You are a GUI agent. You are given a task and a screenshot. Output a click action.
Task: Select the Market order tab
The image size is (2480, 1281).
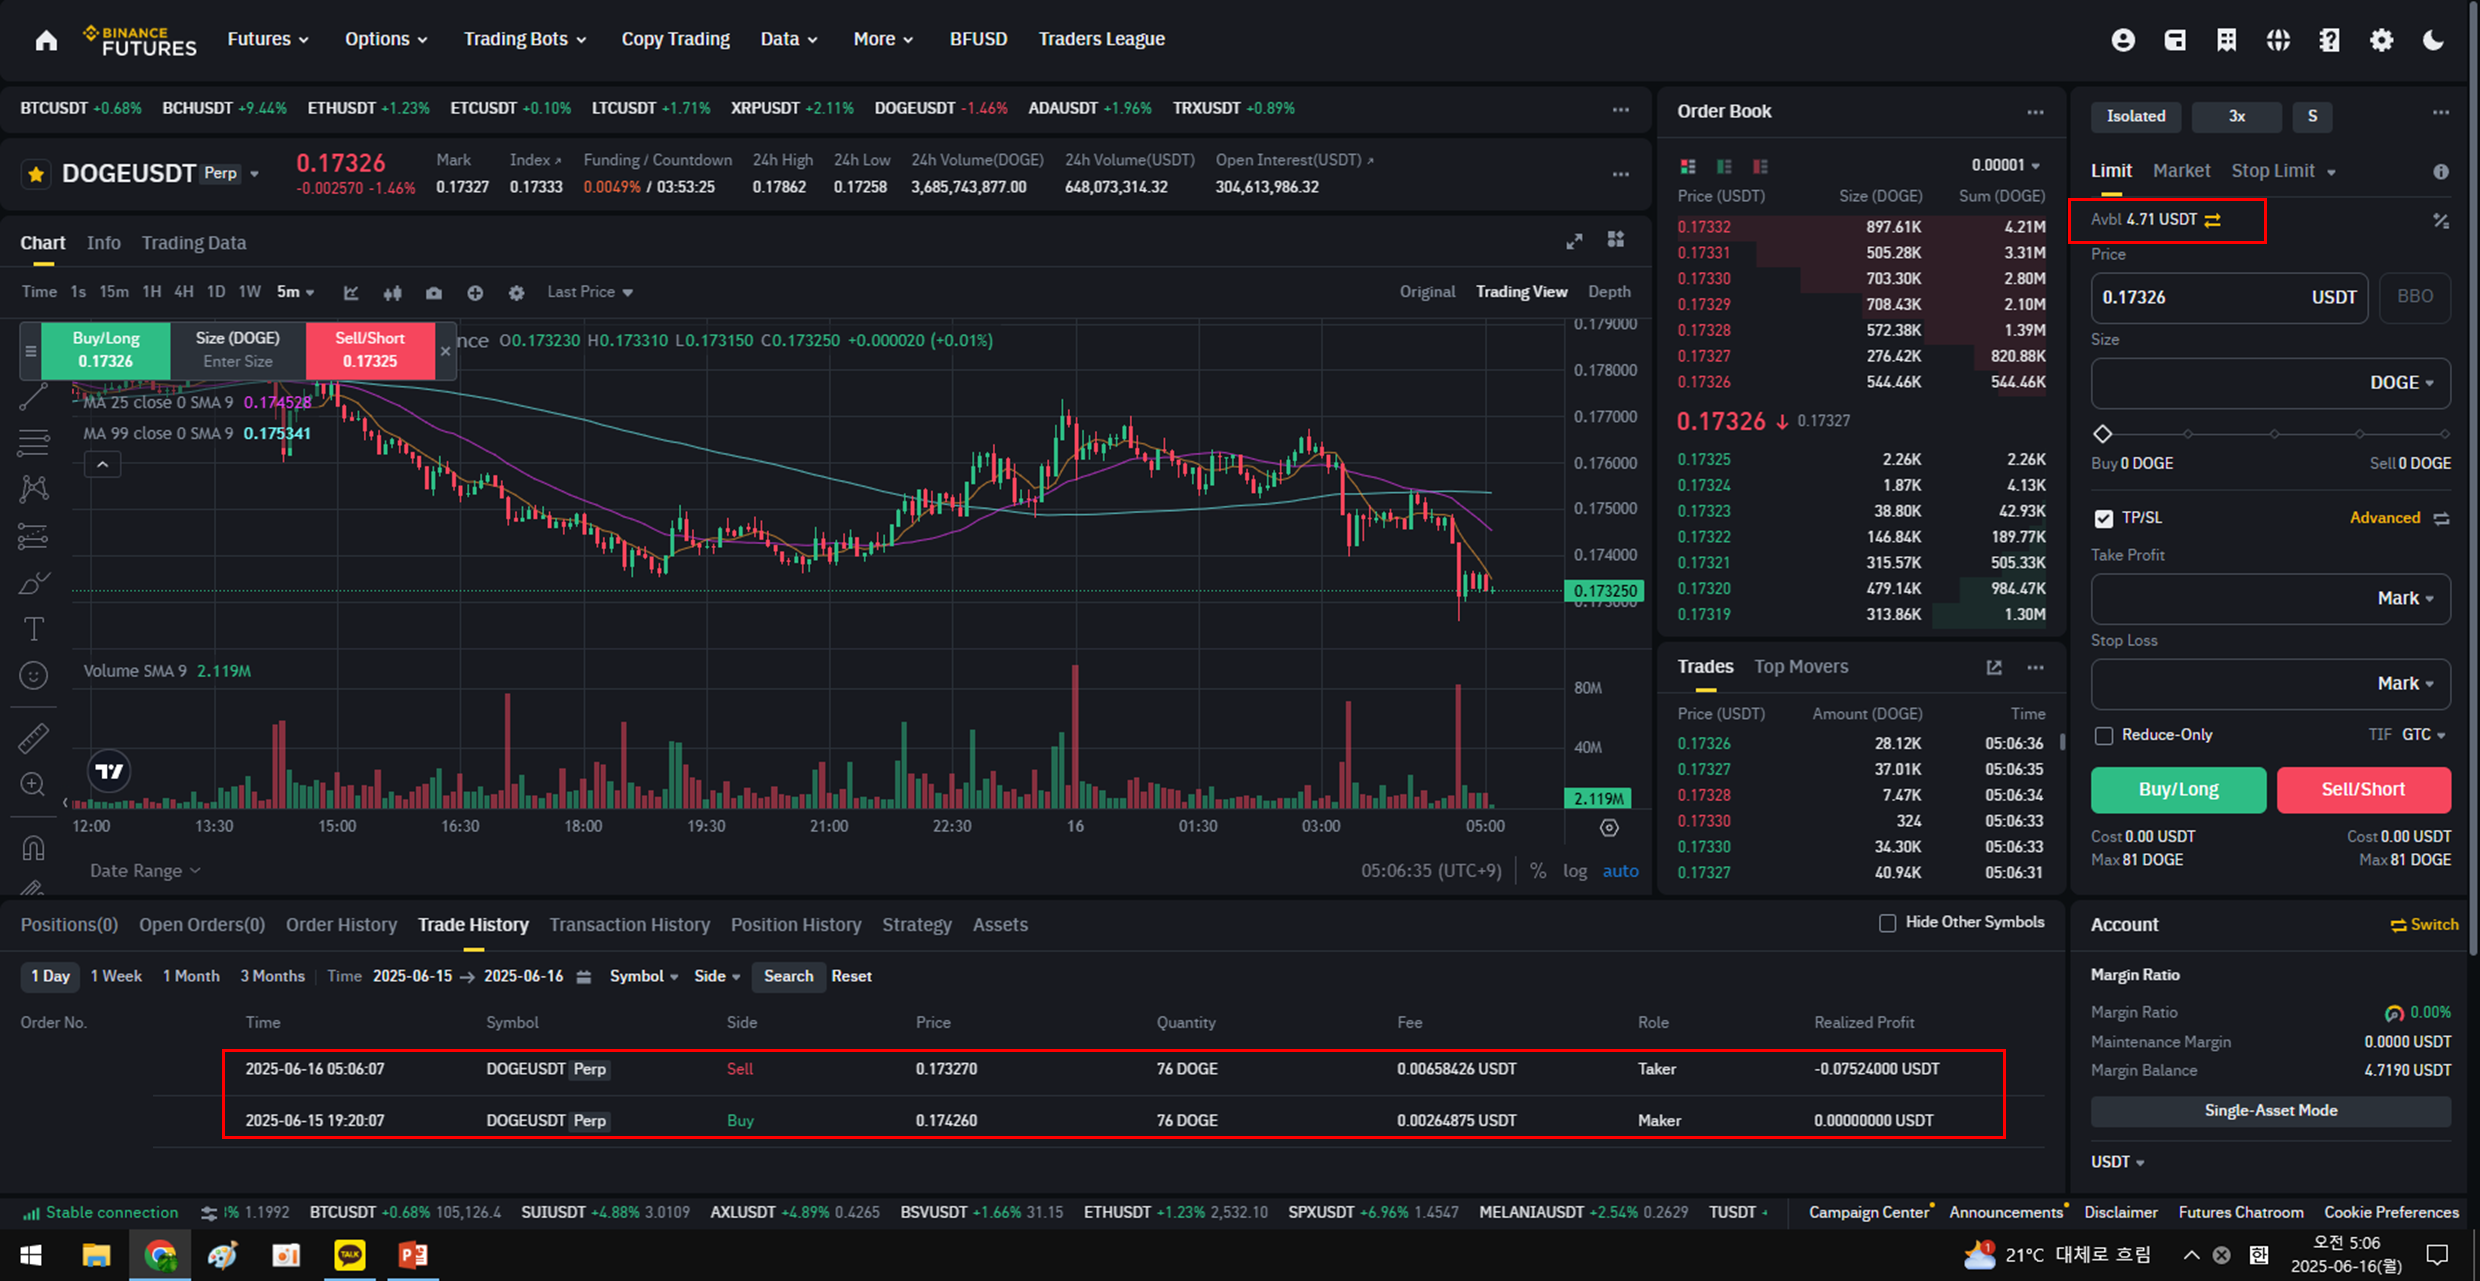coord(2181,171)
